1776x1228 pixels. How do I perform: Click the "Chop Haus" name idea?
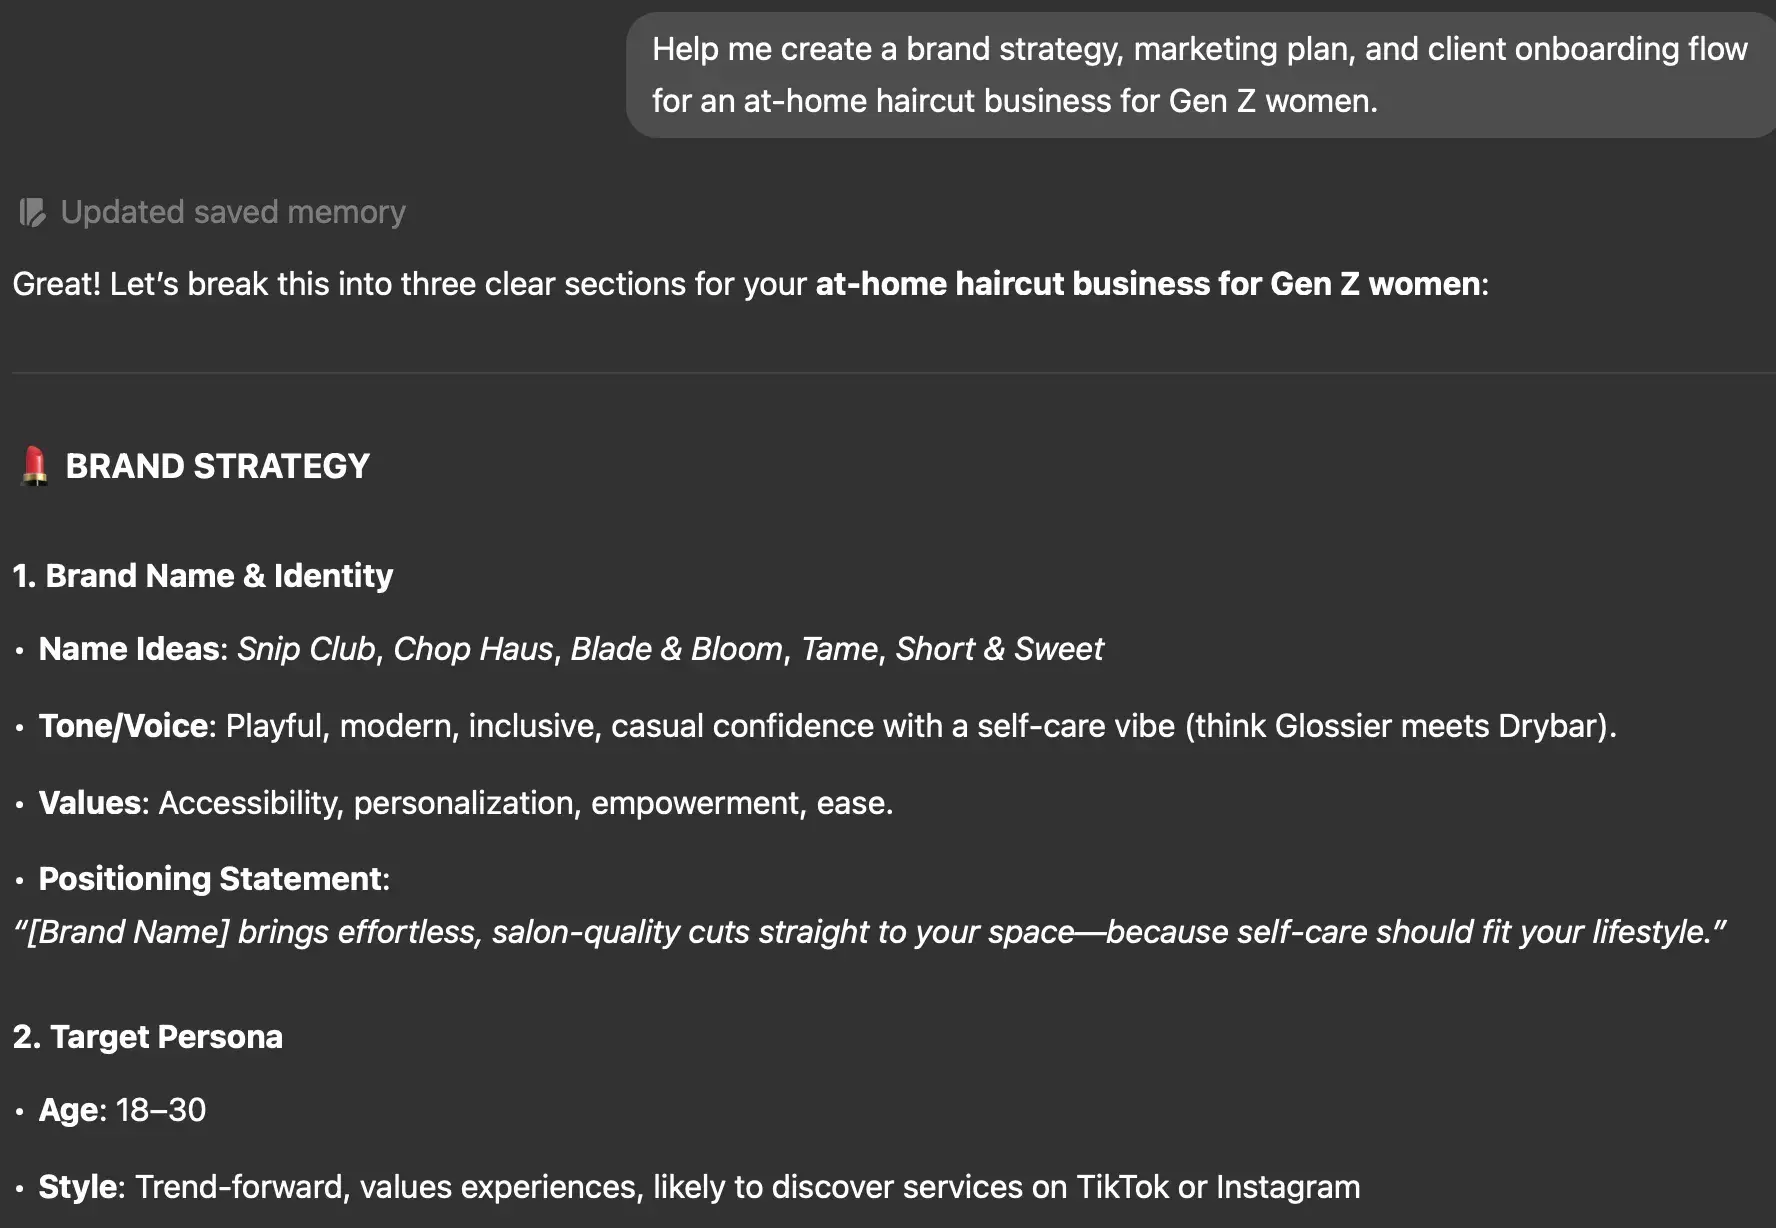[473, 649]
